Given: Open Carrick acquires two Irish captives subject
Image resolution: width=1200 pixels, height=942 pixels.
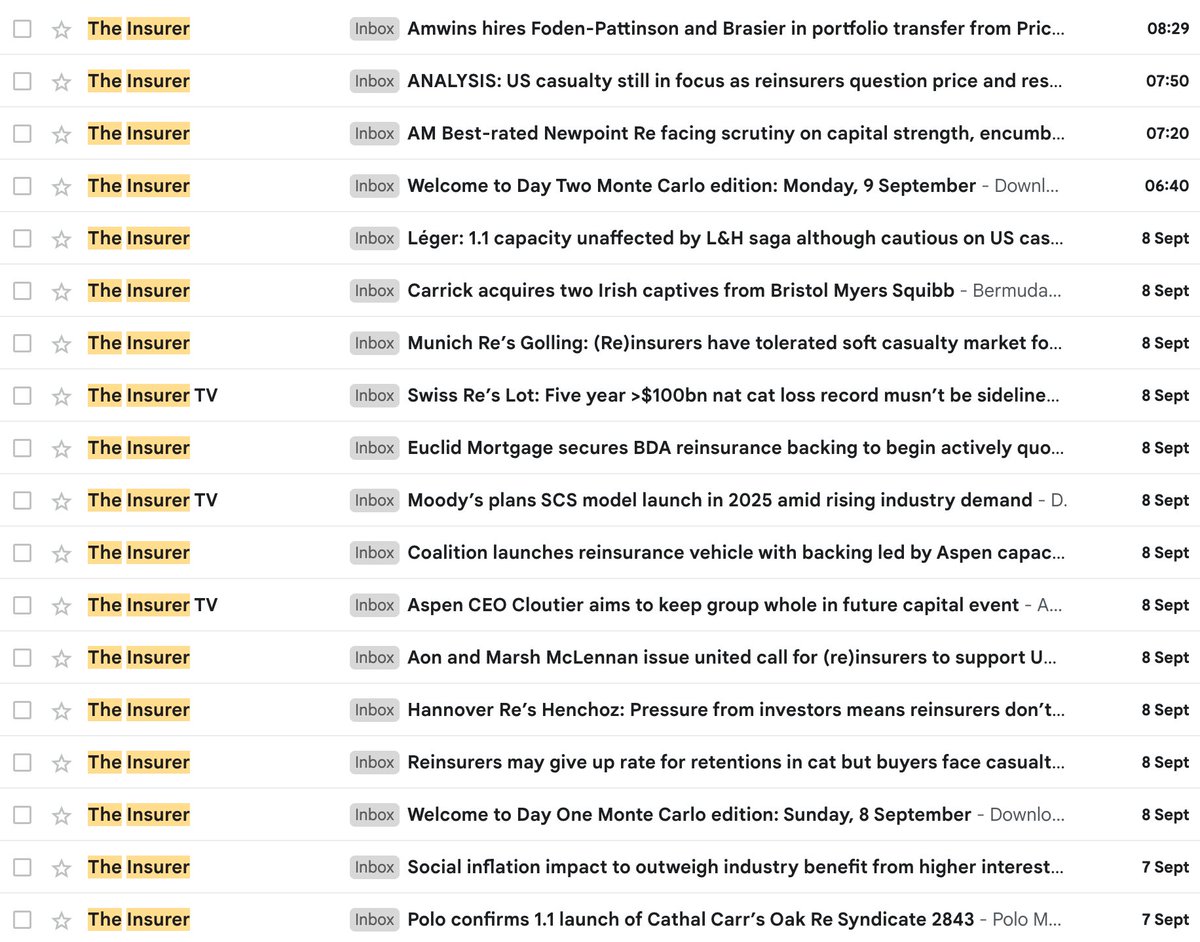Looking at the screenshot, I should (680, 291).
